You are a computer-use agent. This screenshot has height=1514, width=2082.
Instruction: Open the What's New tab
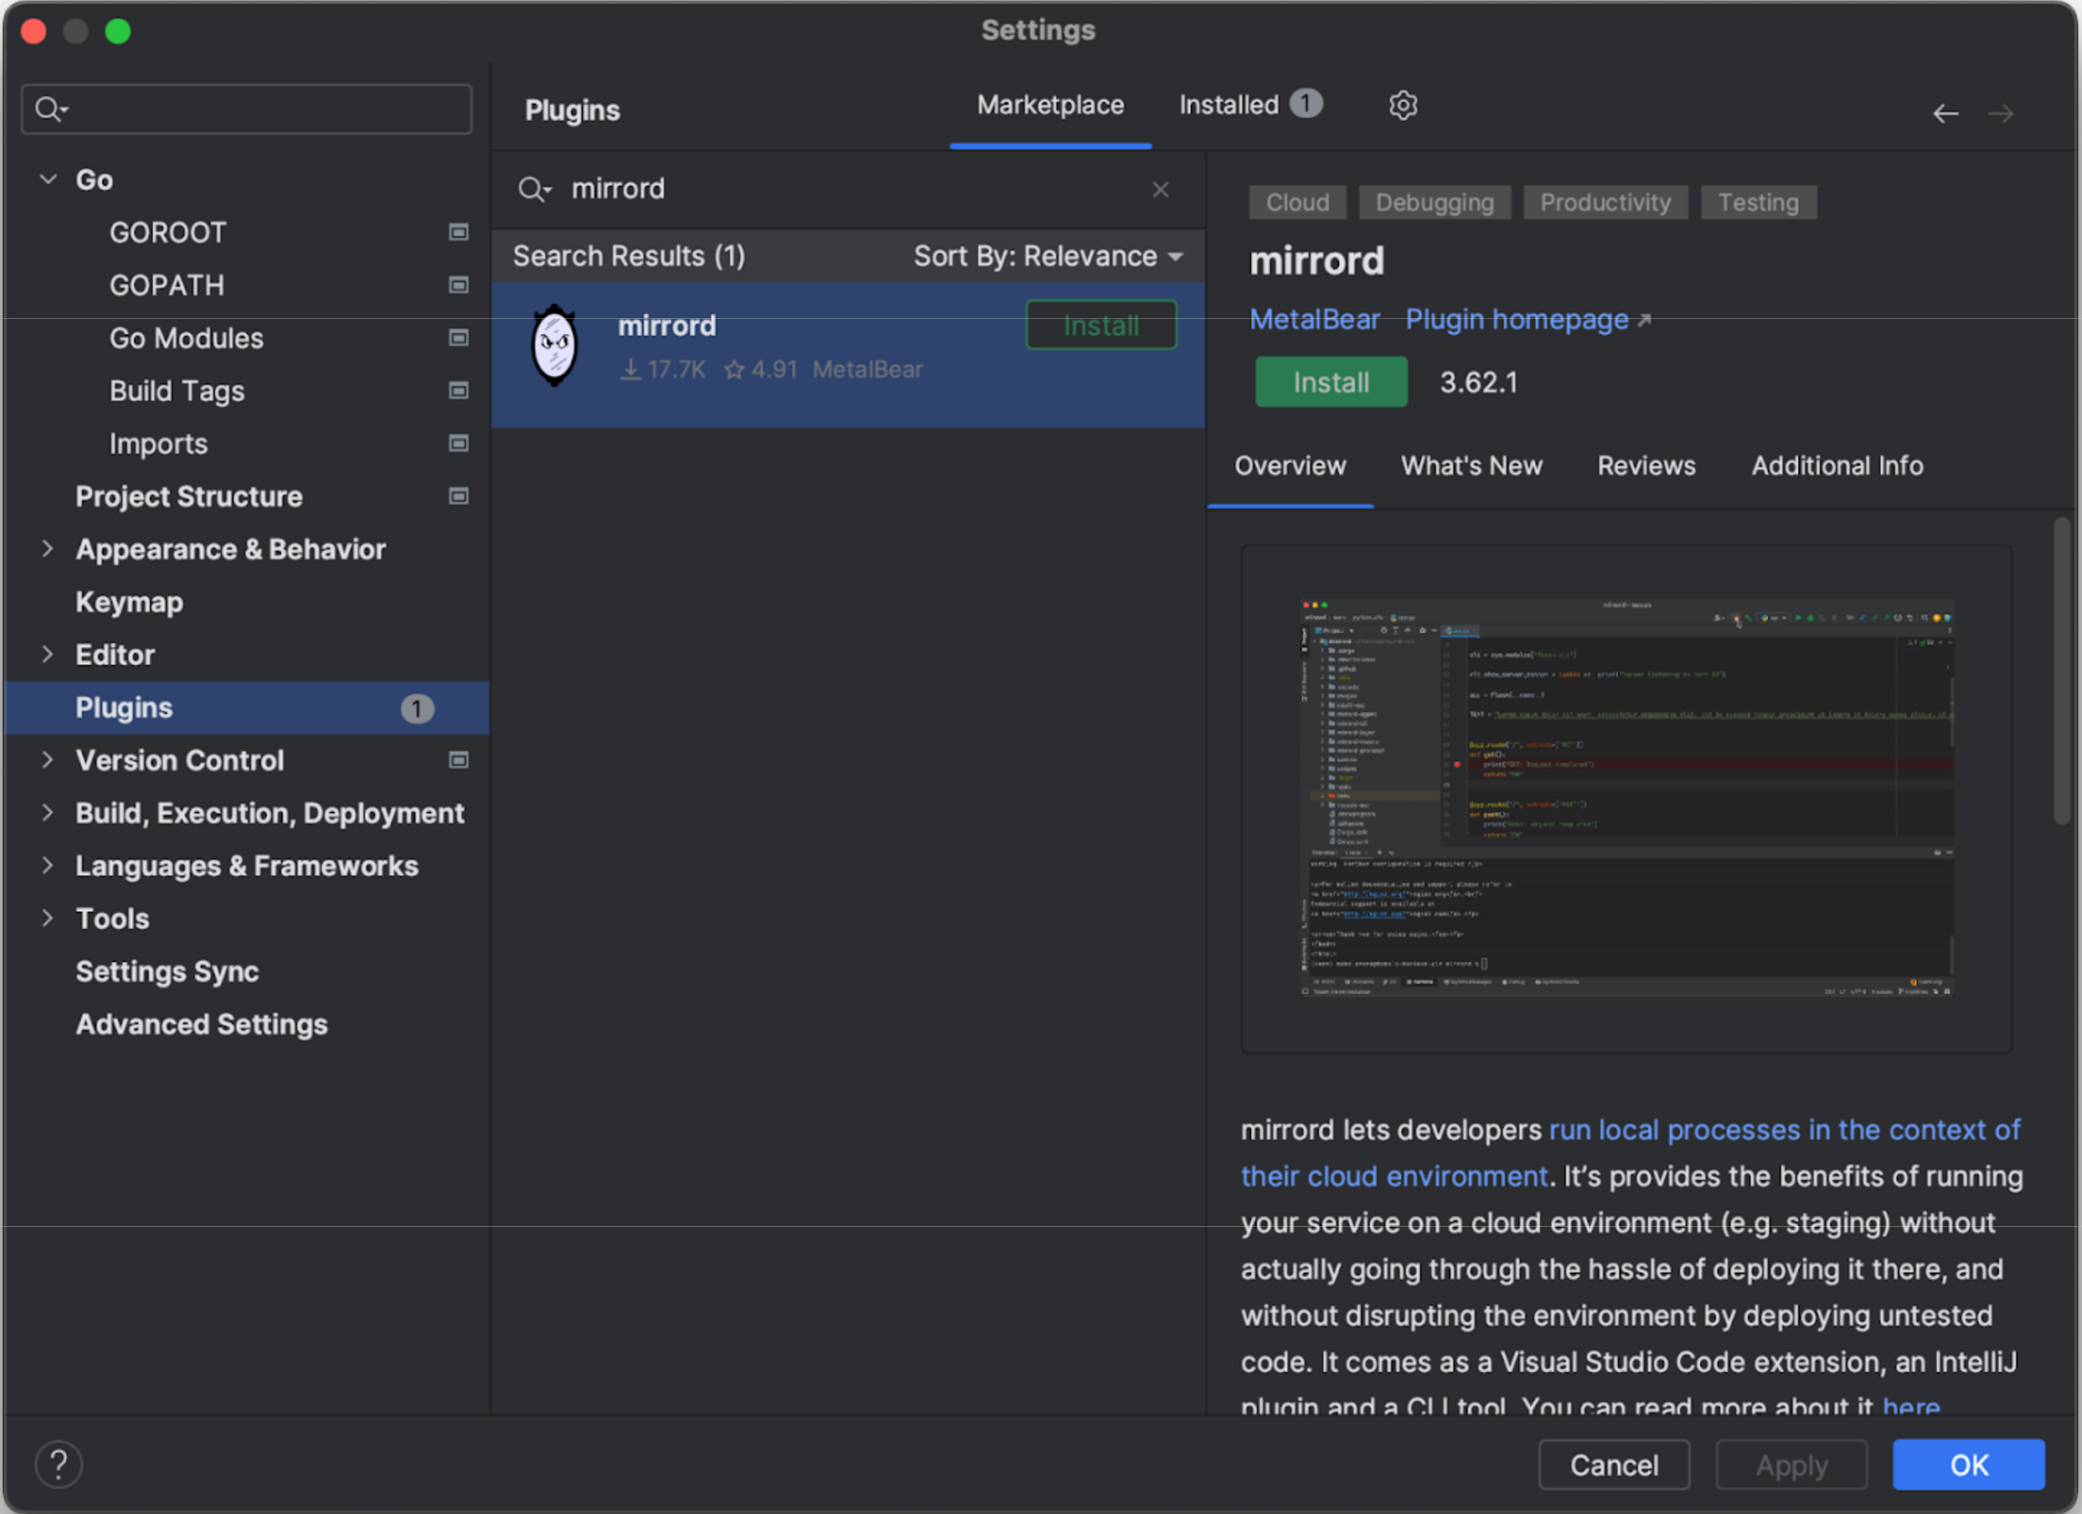[1470, 466]
